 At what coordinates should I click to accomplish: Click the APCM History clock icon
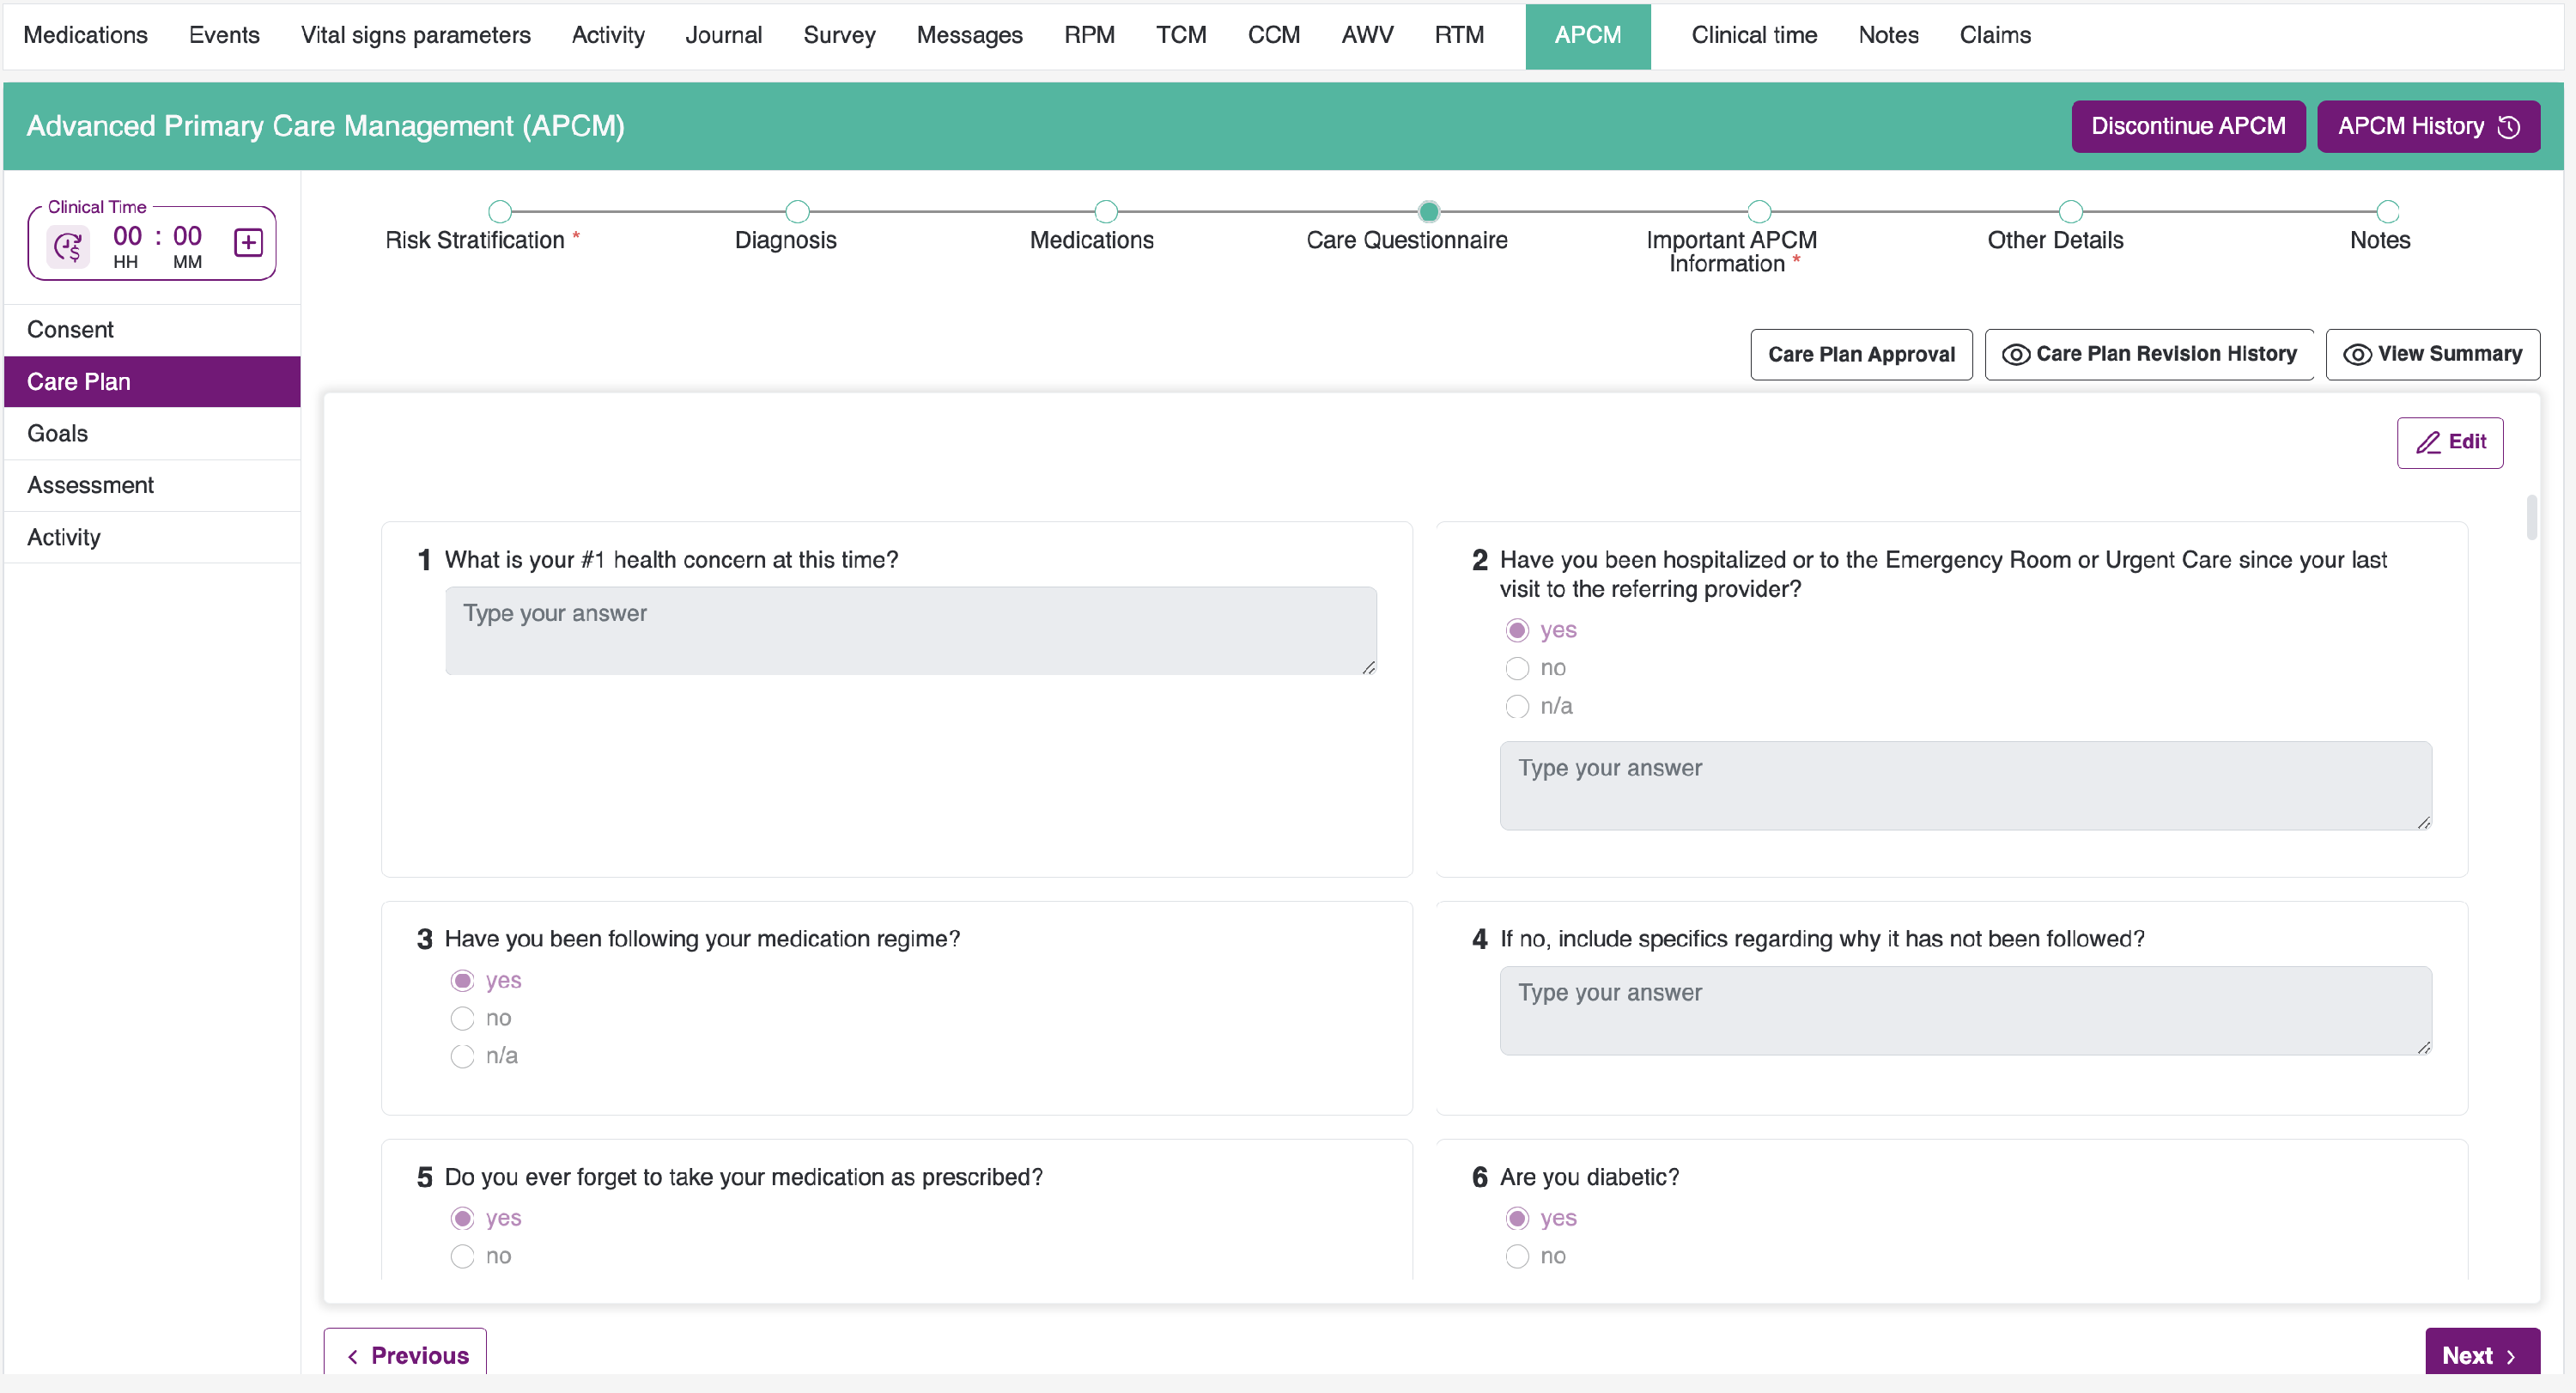(x=2508, y=127)
